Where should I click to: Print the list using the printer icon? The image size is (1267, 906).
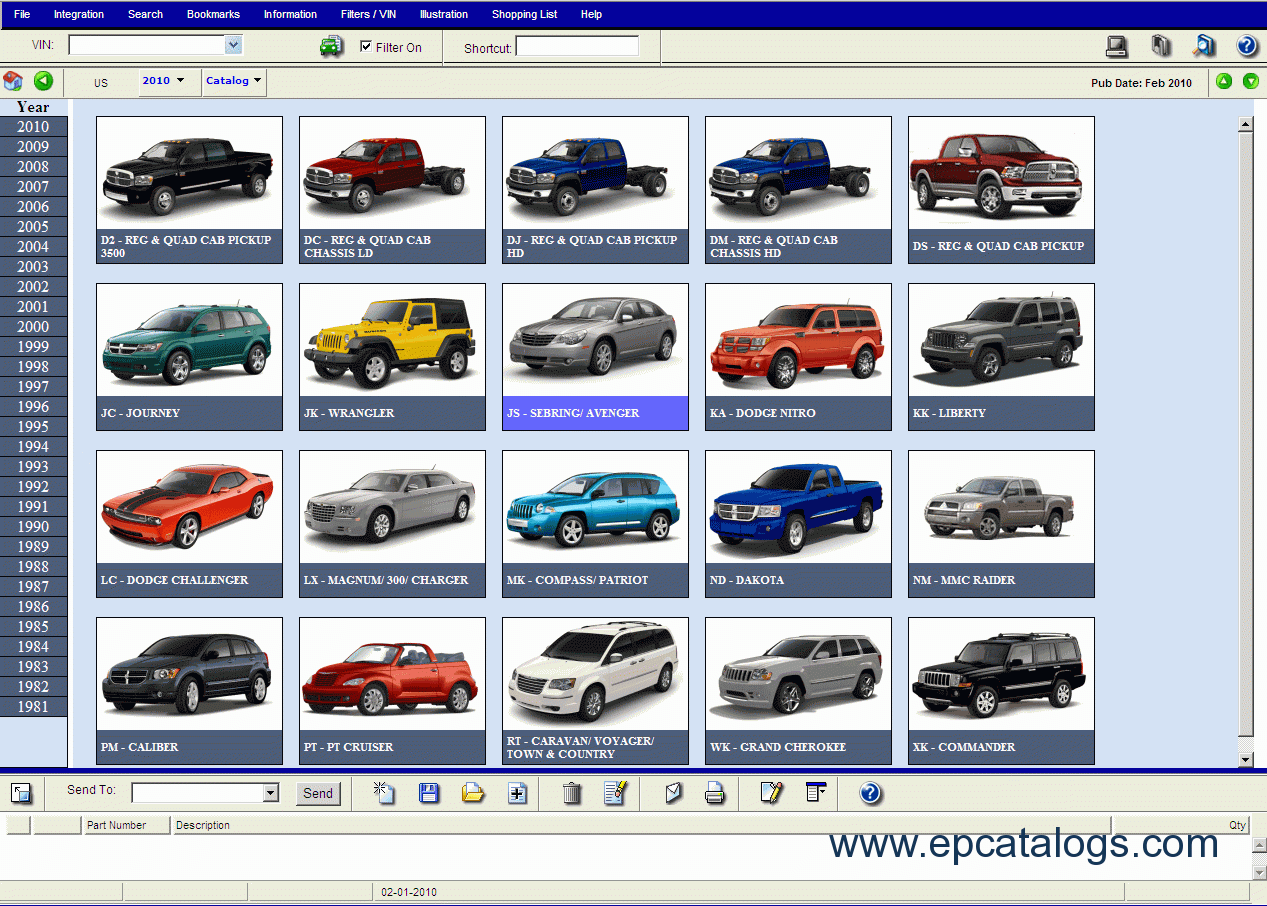click(715, 793)
